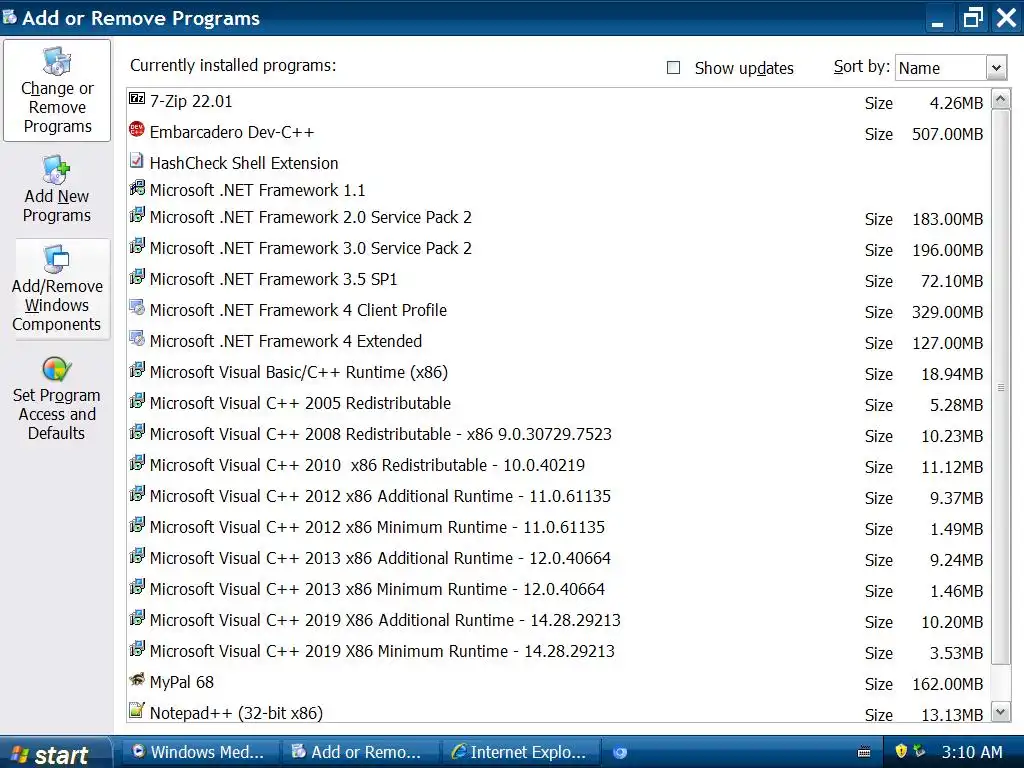Select Visual C++ 2005 Redistributable entry

pos(300,403)
